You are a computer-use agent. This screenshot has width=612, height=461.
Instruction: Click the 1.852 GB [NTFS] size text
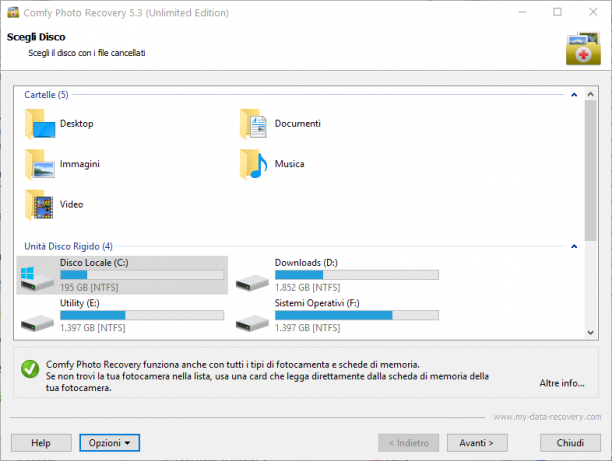307,287
